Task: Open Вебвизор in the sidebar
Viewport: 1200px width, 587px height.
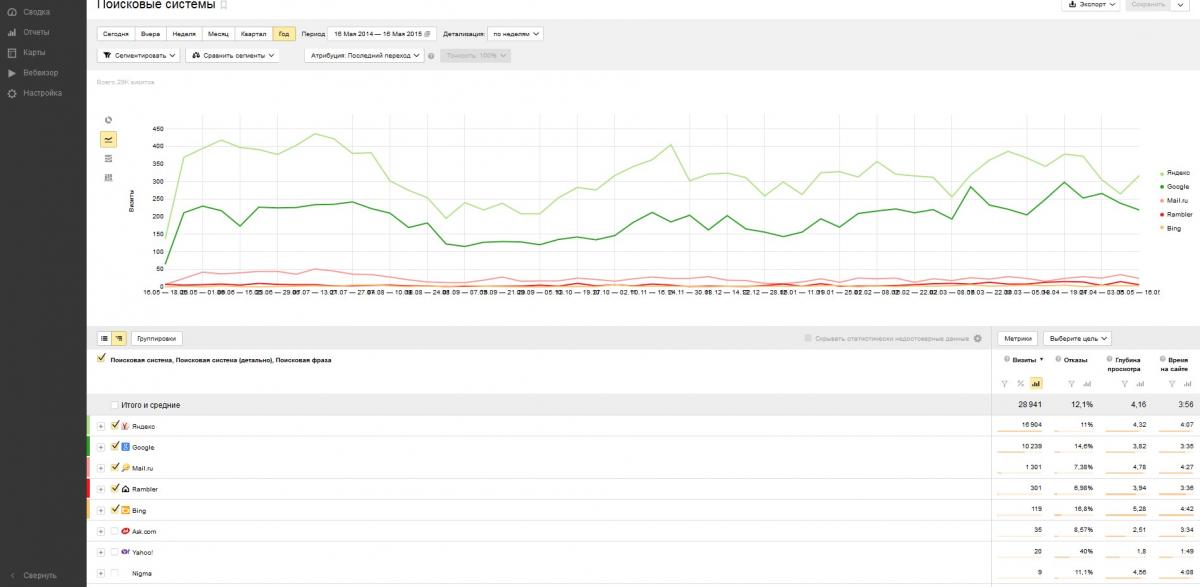Action: point(33,73)
